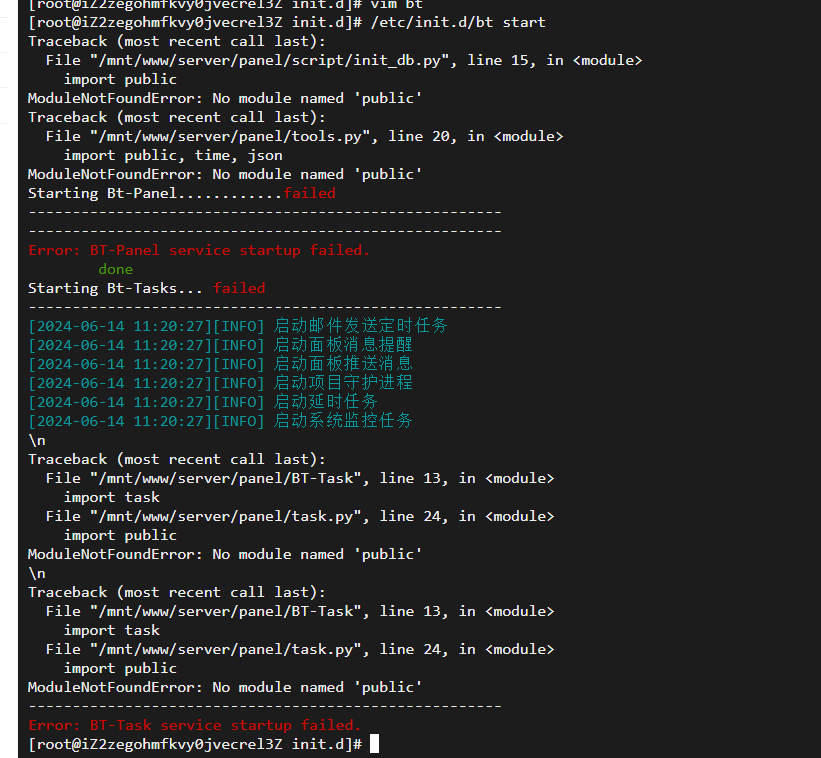Click the tools.py line 20 traceback entry

[304, 137]
